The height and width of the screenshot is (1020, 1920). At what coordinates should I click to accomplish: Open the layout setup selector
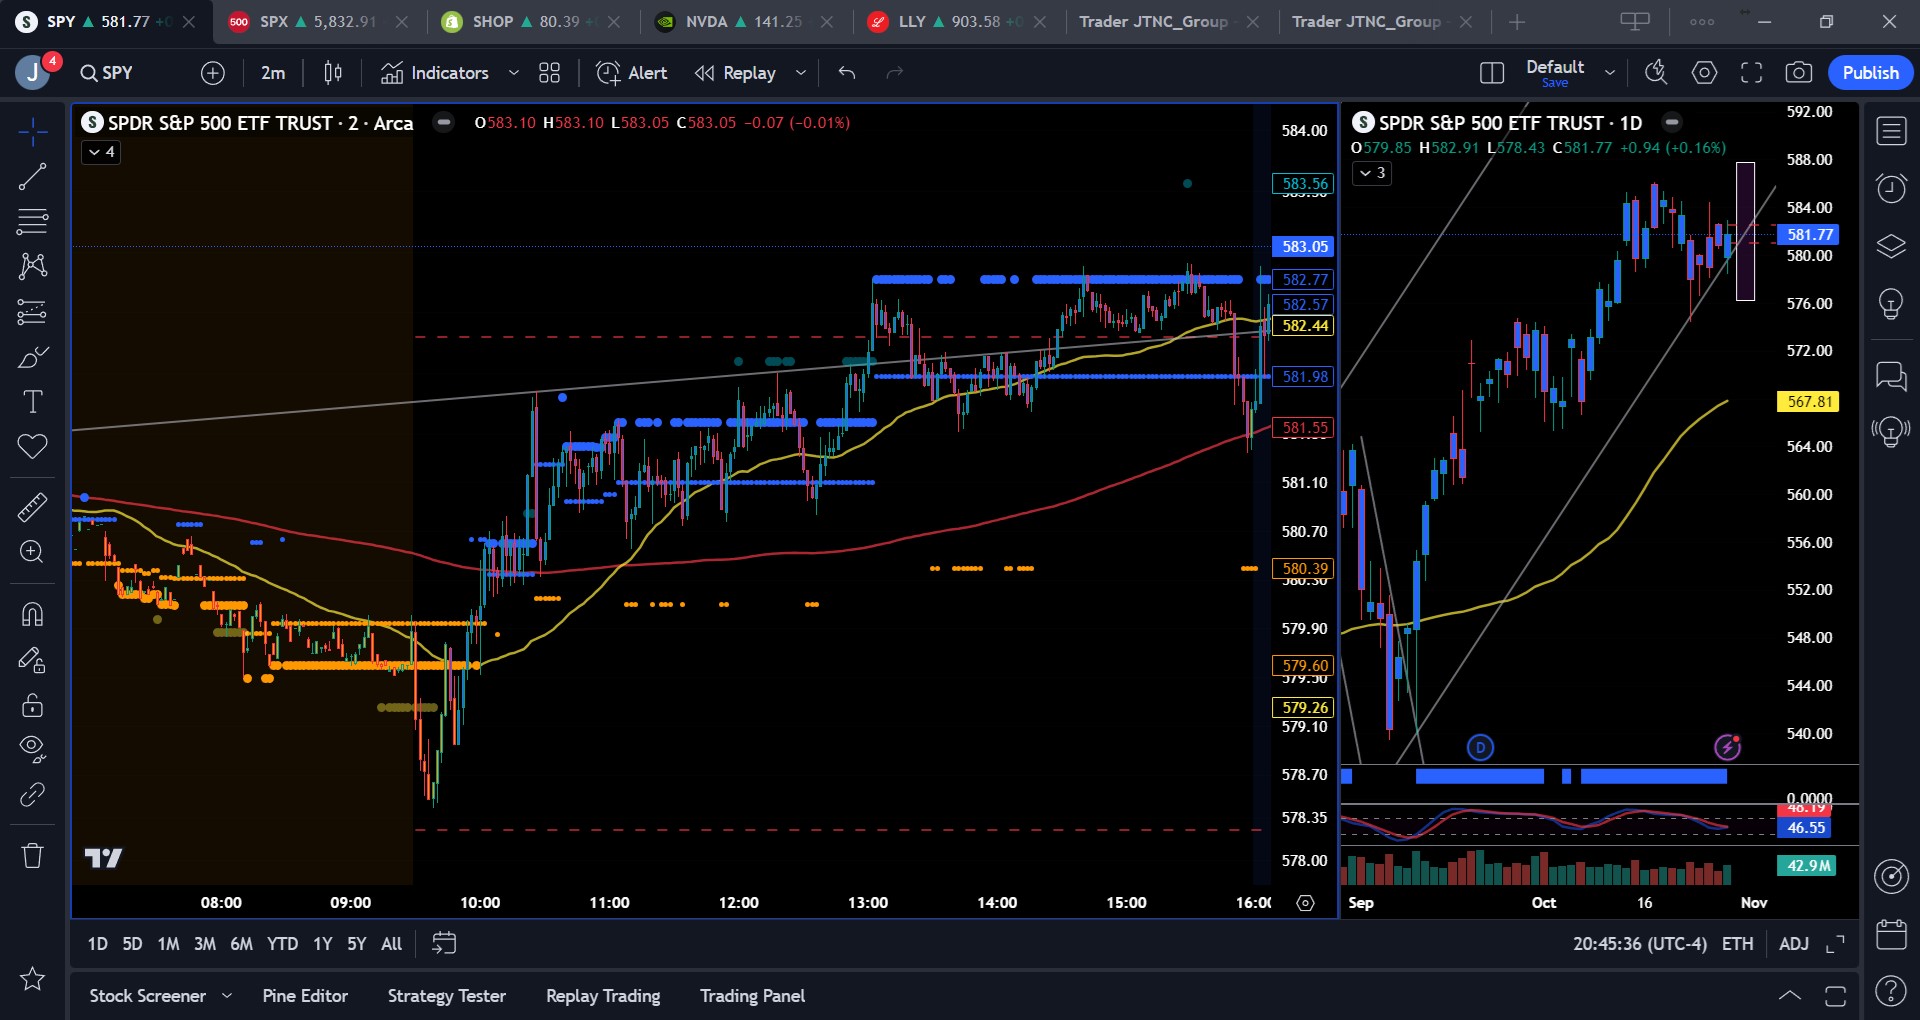tap(1491, 73)
